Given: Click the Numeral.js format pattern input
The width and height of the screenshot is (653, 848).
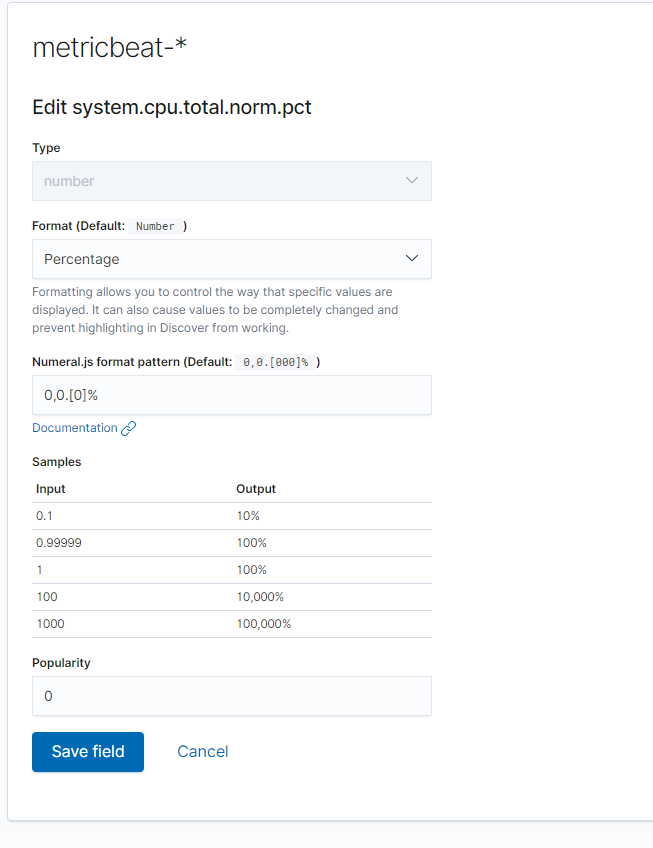Looking at the screenshot, I should pos(231,395).
